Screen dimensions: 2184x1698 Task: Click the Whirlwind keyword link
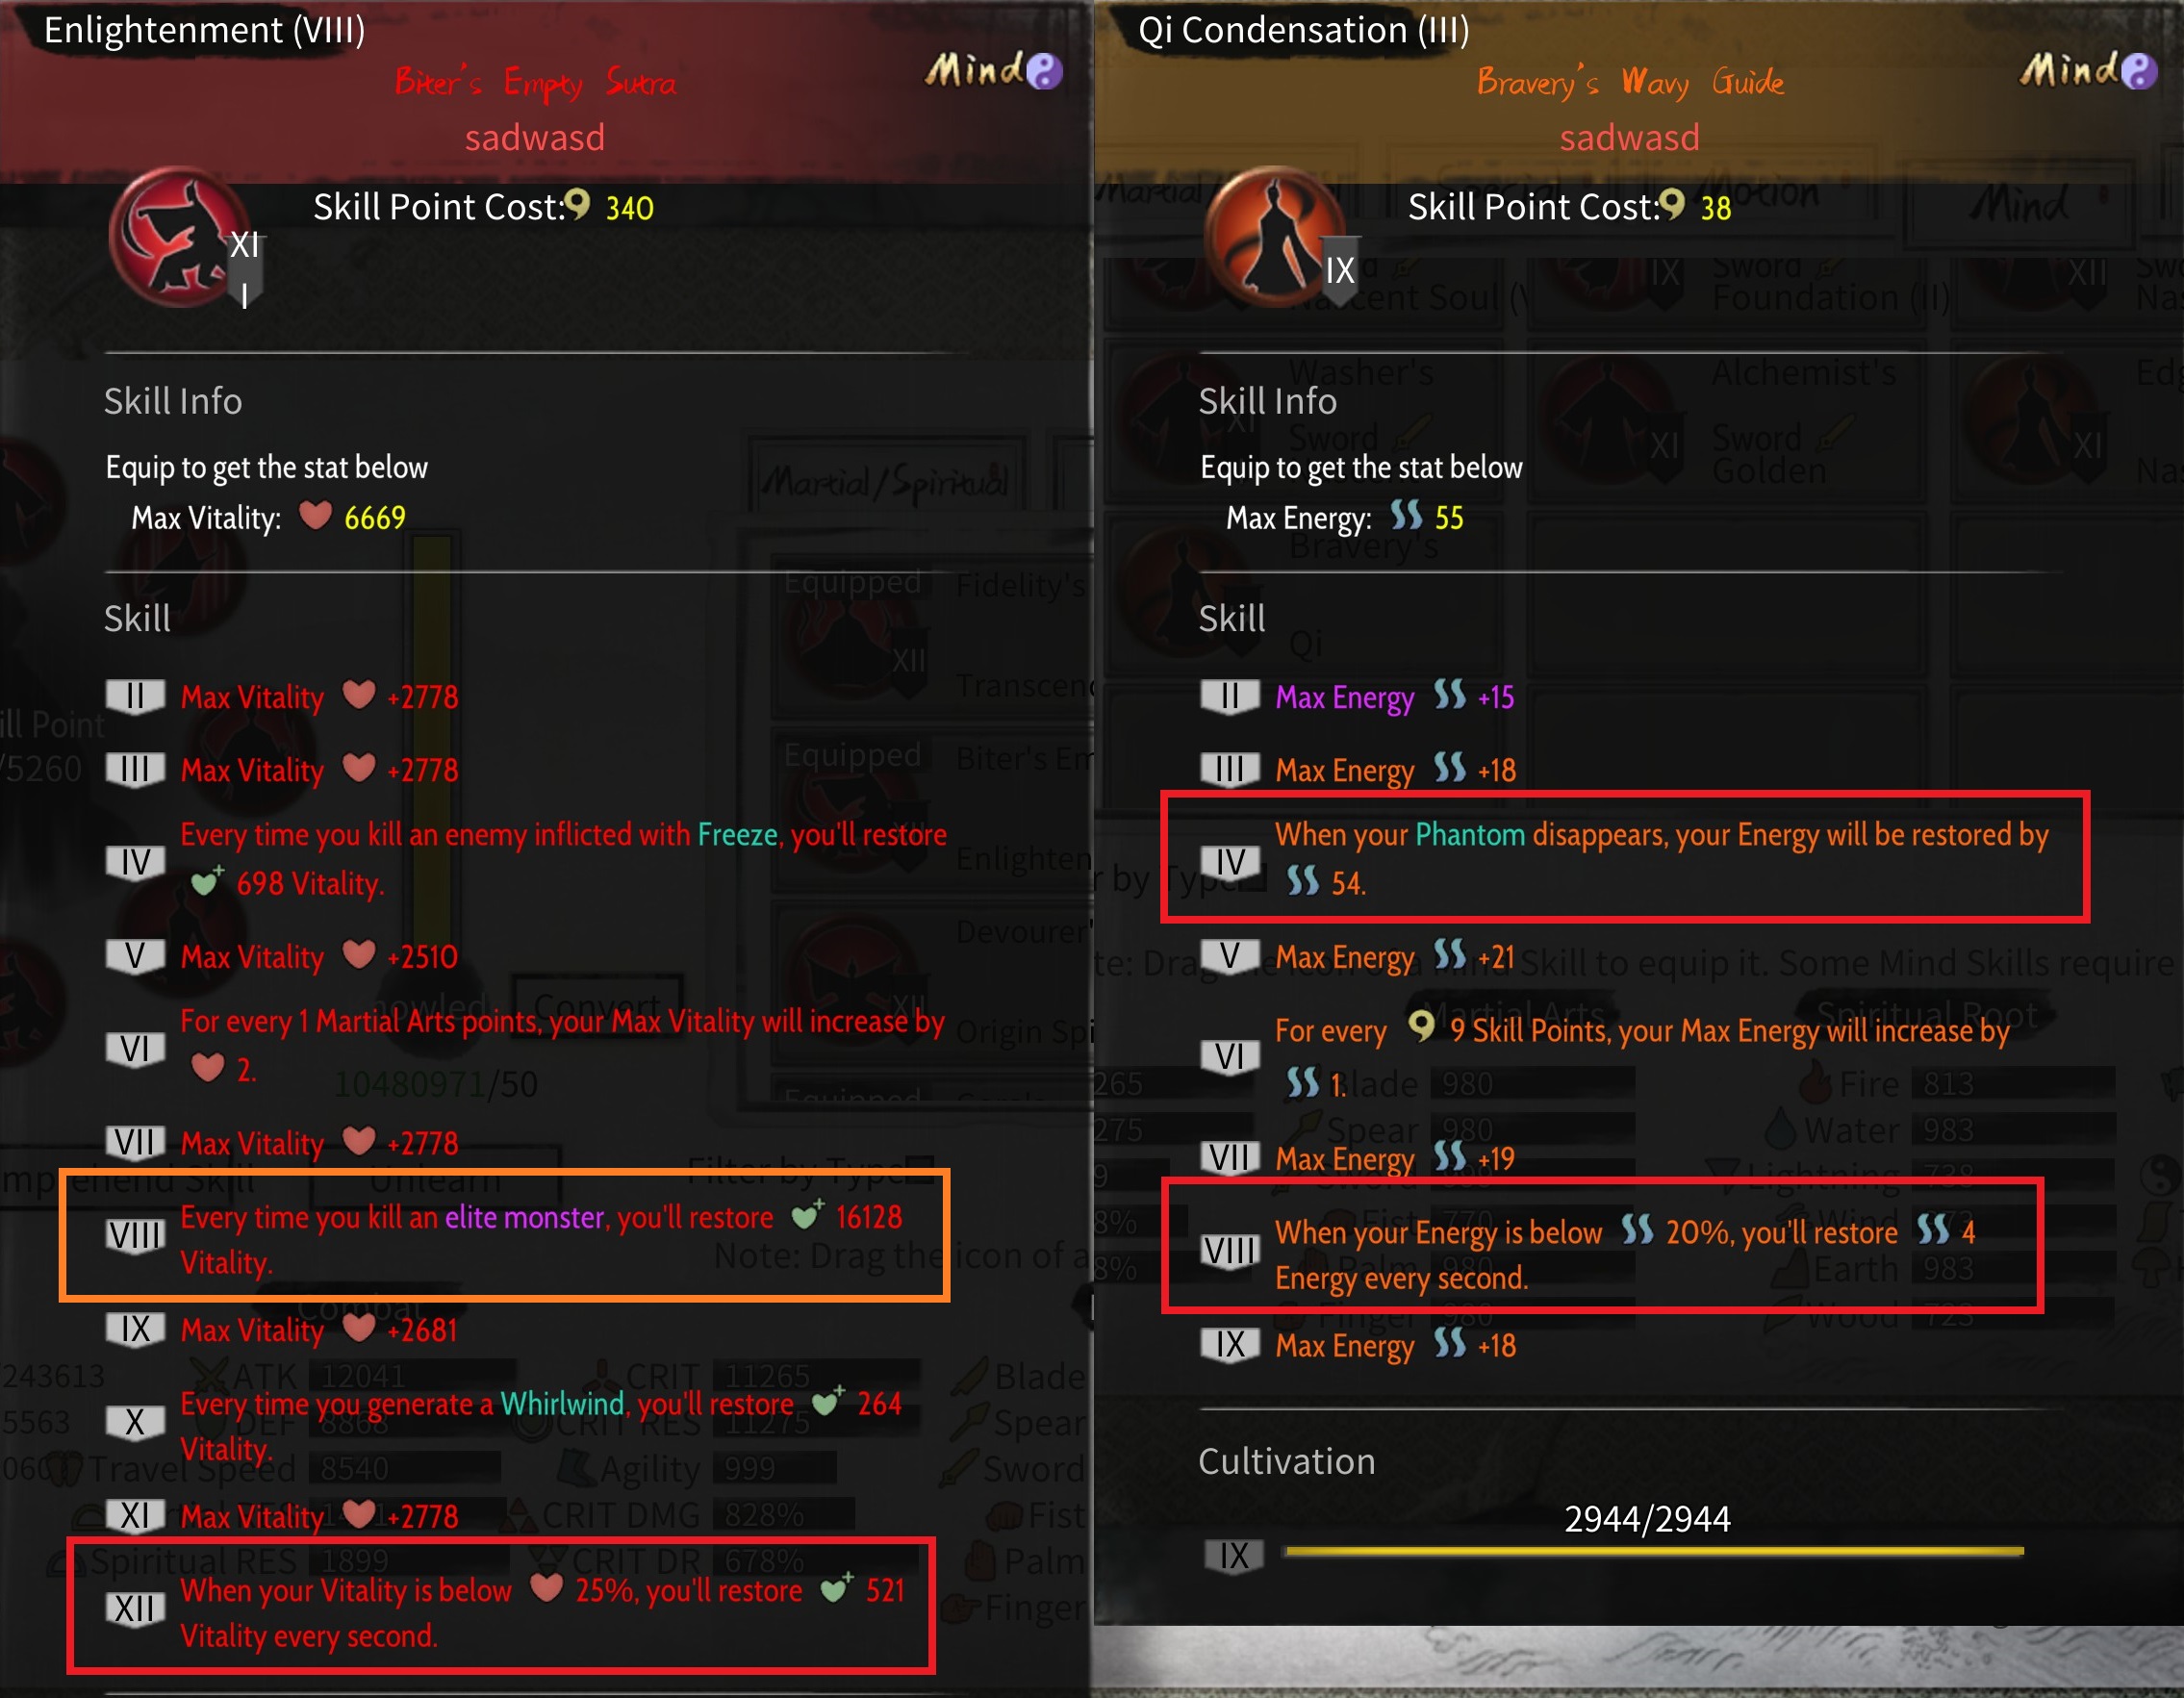pos(562,1403)
